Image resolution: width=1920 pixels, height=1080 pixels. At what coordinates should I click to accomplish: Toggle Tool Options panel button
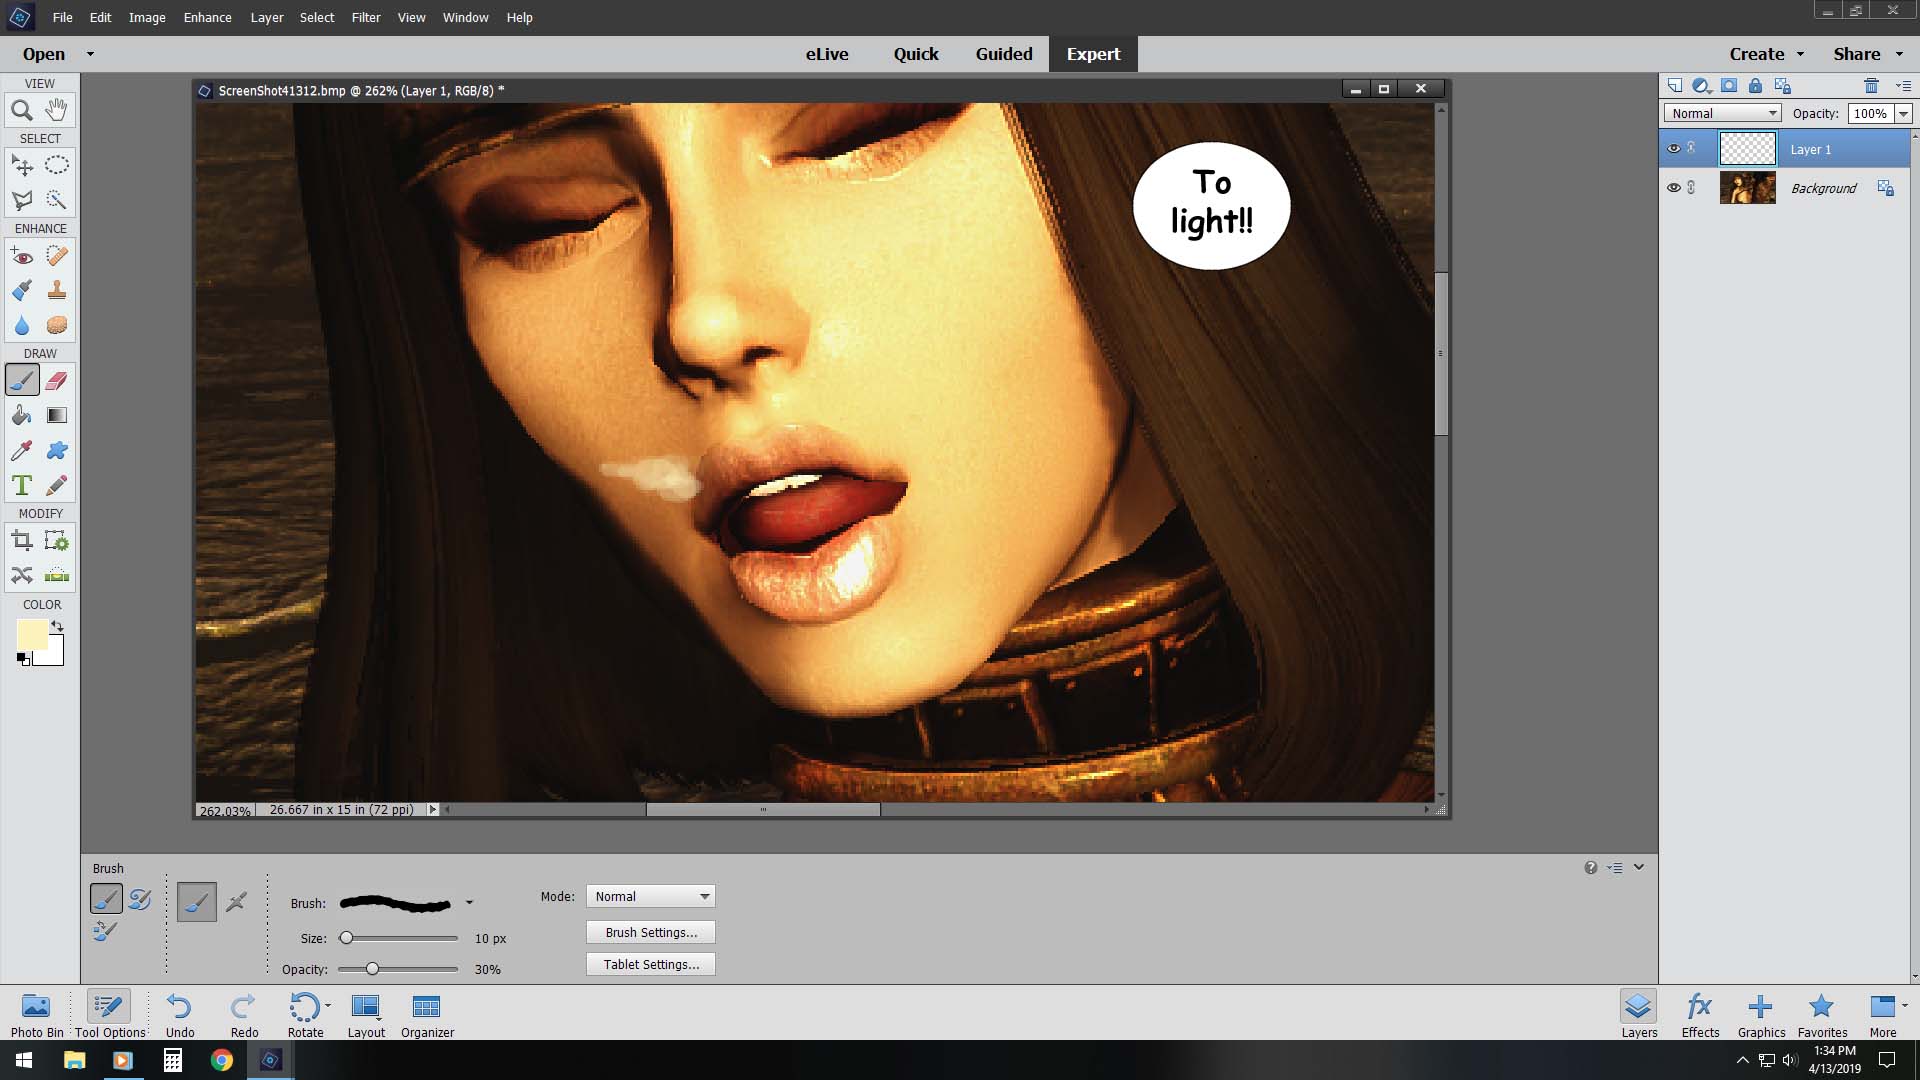pyautogui.click(x=109, y=1015)
